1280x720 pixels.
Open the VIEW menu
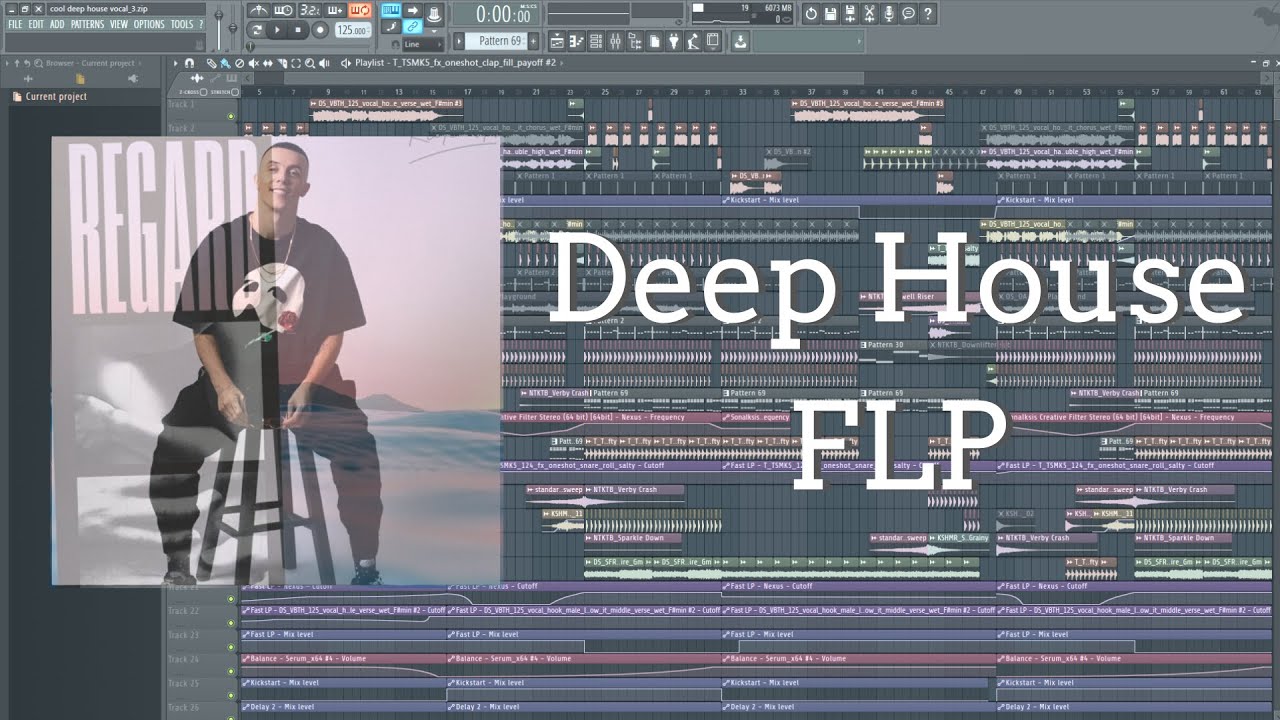pos(119,24)
